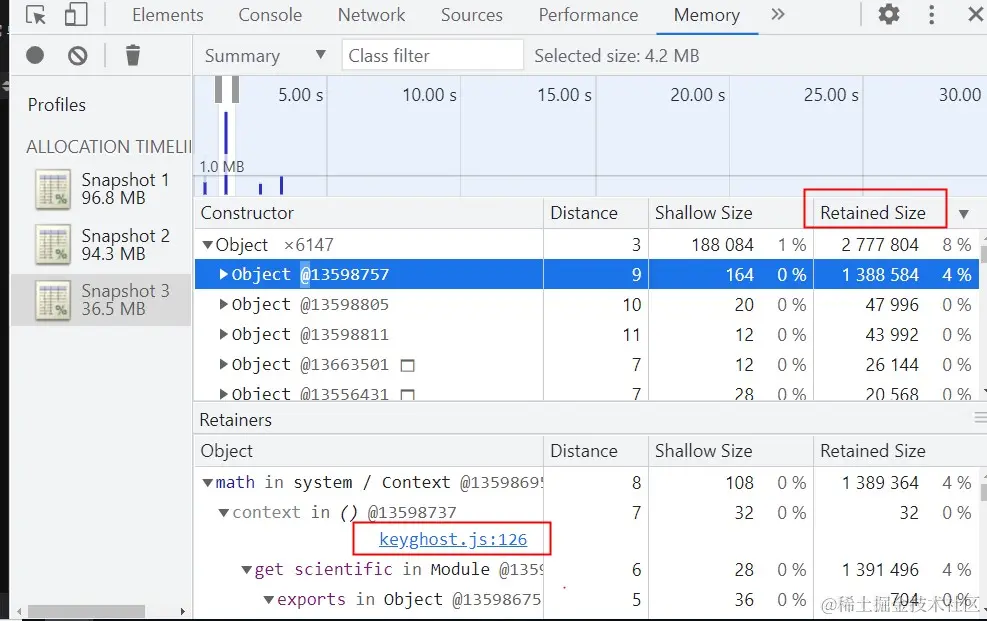Select Snapshot 3 36.5 MB profile

click(x=101, y=300)
